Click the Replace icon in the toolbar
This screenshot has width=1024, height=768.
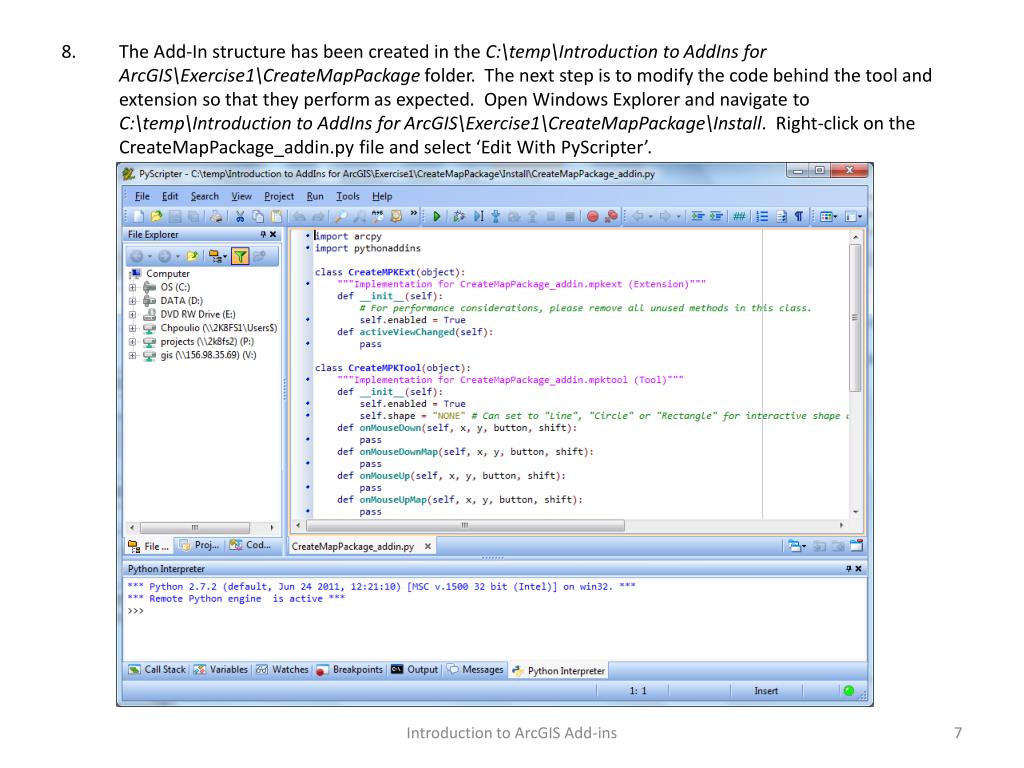click(x=377, y=216)
